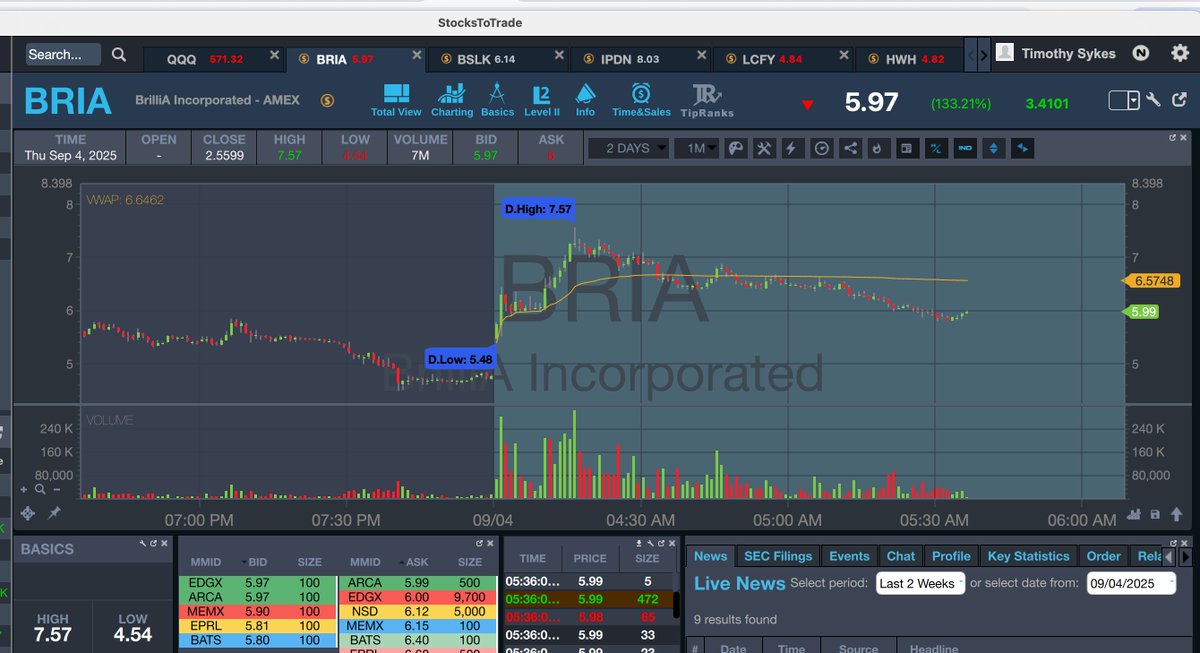Click the flame icon in chart toolbar
Viewport: 1200px width, 653px height.
point(878,148)
